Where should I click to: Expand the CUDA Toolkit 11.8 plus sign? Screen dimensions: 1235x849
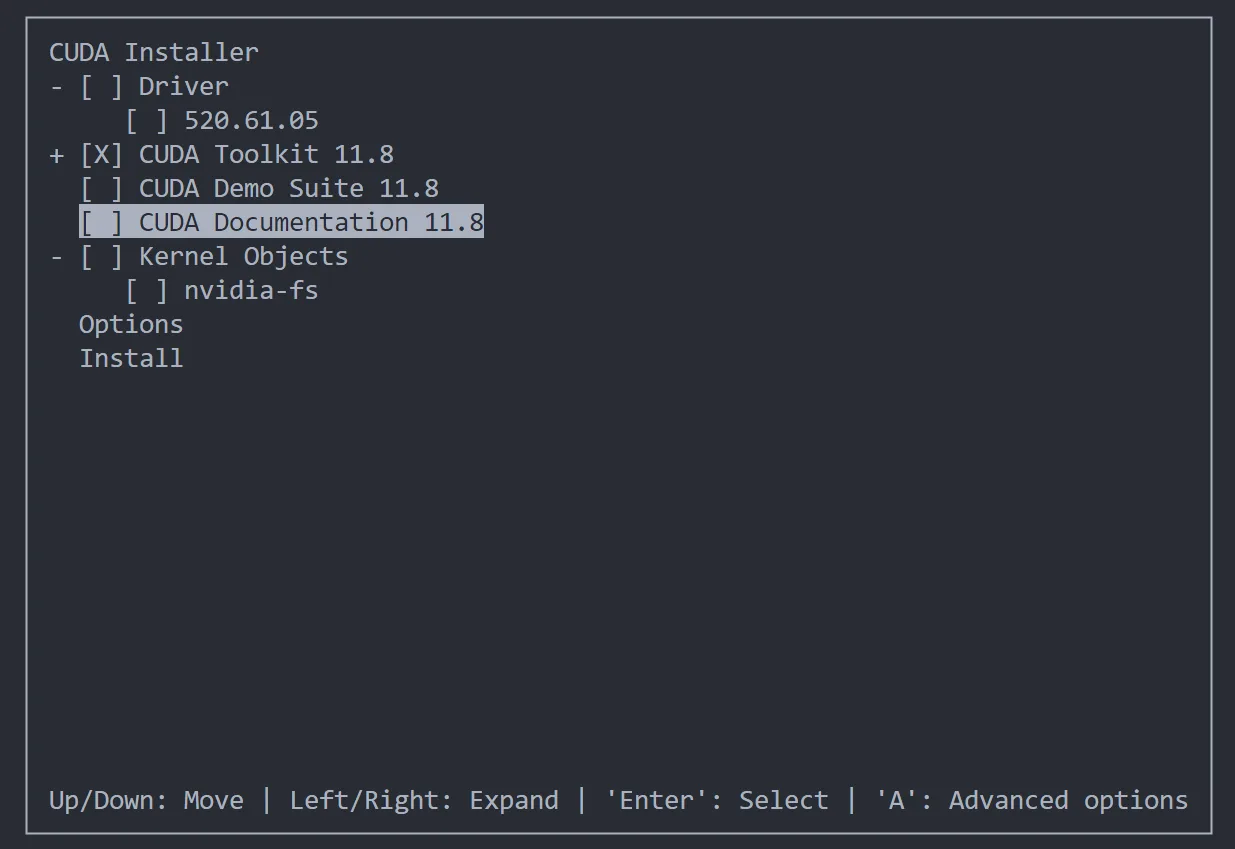pyautogui.click(x=56, y=155)
